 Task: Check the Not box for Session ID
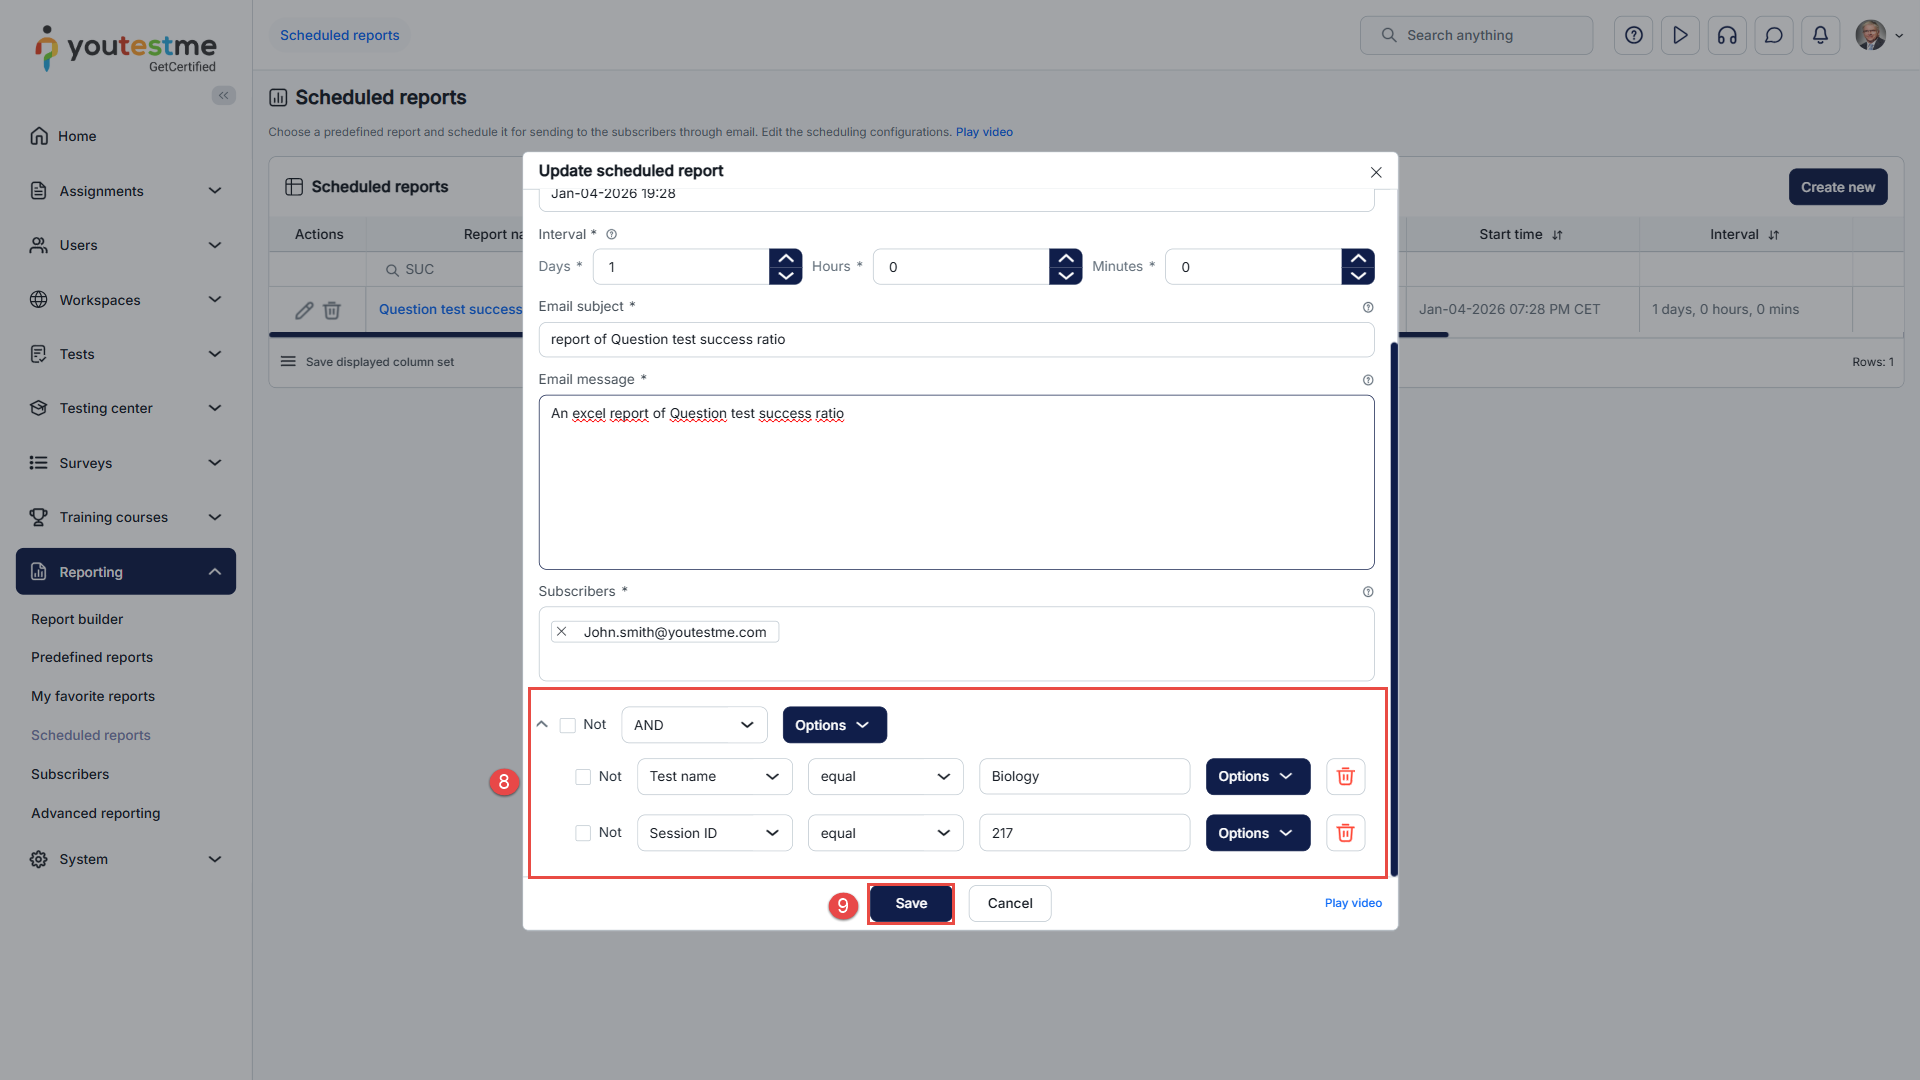pos(583,833)
